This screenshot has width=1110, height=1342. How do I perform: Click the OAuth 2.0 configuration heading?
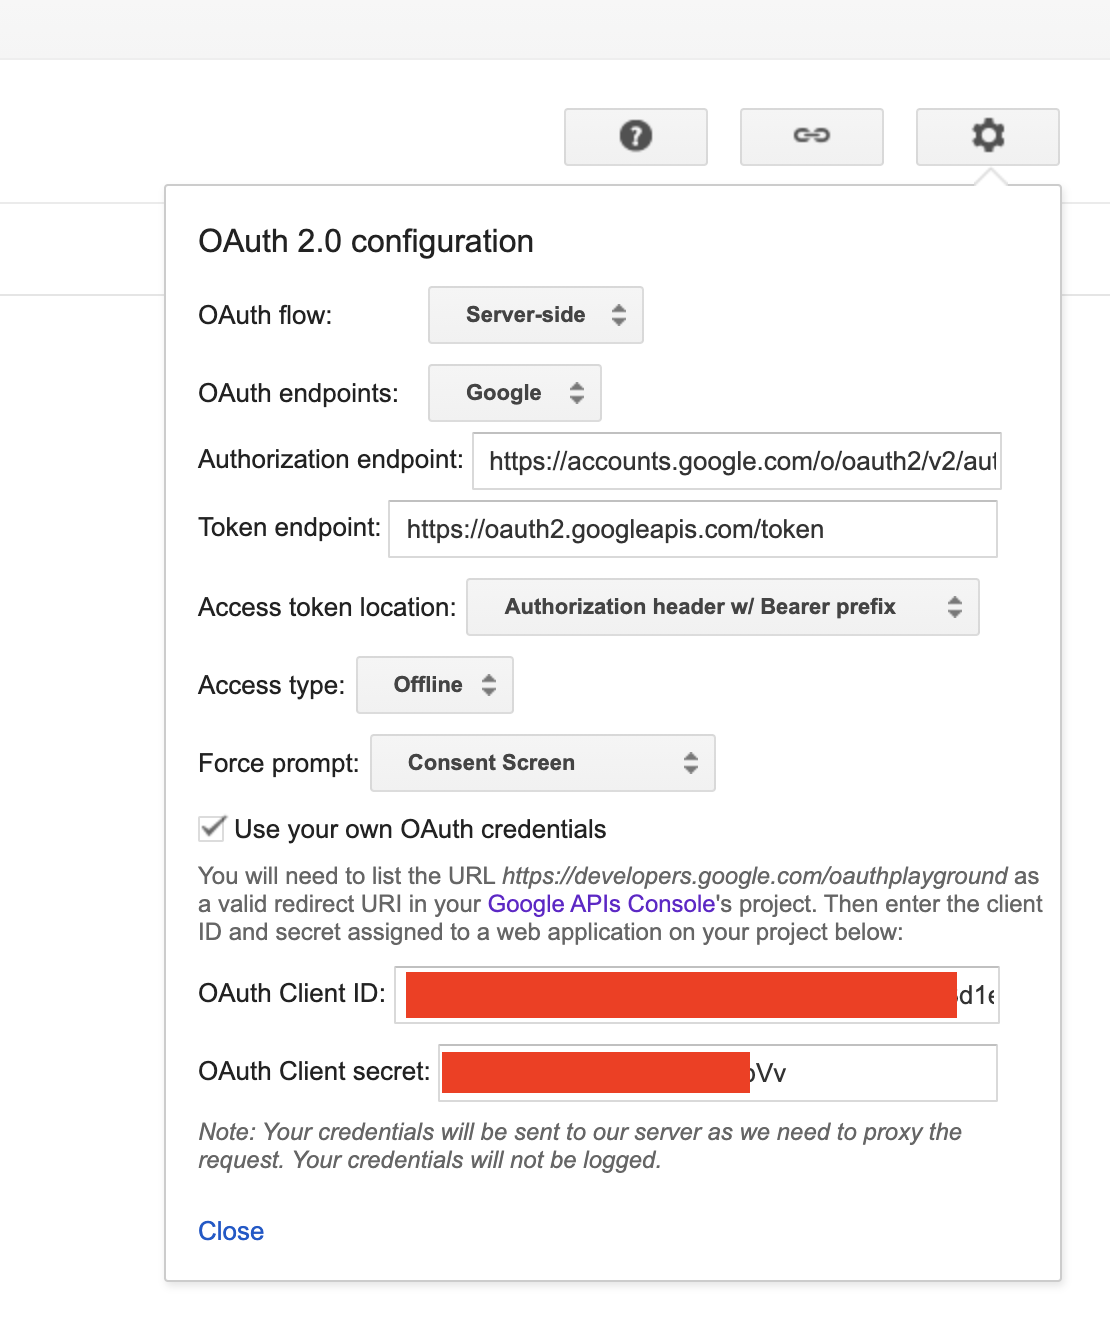(366, 241)
